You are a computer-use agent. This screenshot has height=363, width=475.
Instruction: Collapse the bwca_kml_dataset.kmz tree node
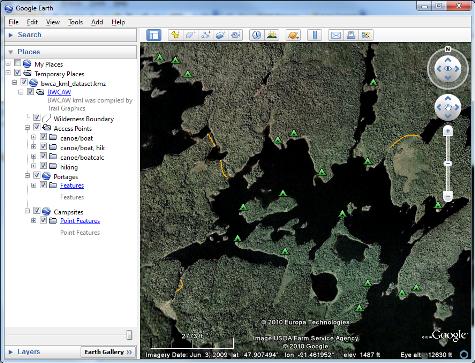(x=14, y=82)
